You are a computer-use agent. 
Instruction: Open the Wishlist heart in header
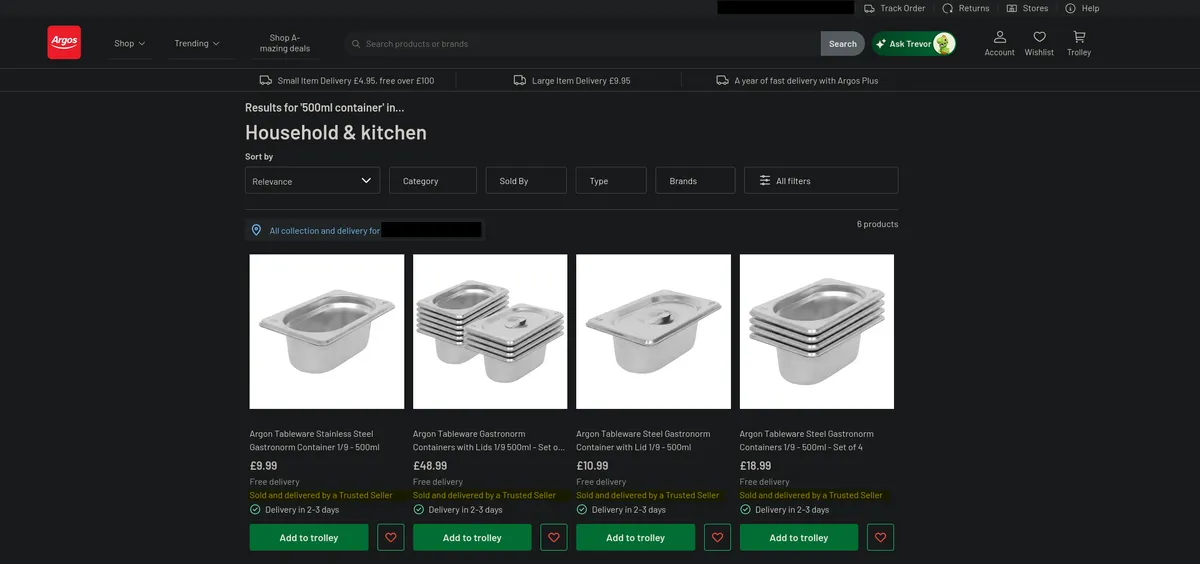tap(1039, 37)
